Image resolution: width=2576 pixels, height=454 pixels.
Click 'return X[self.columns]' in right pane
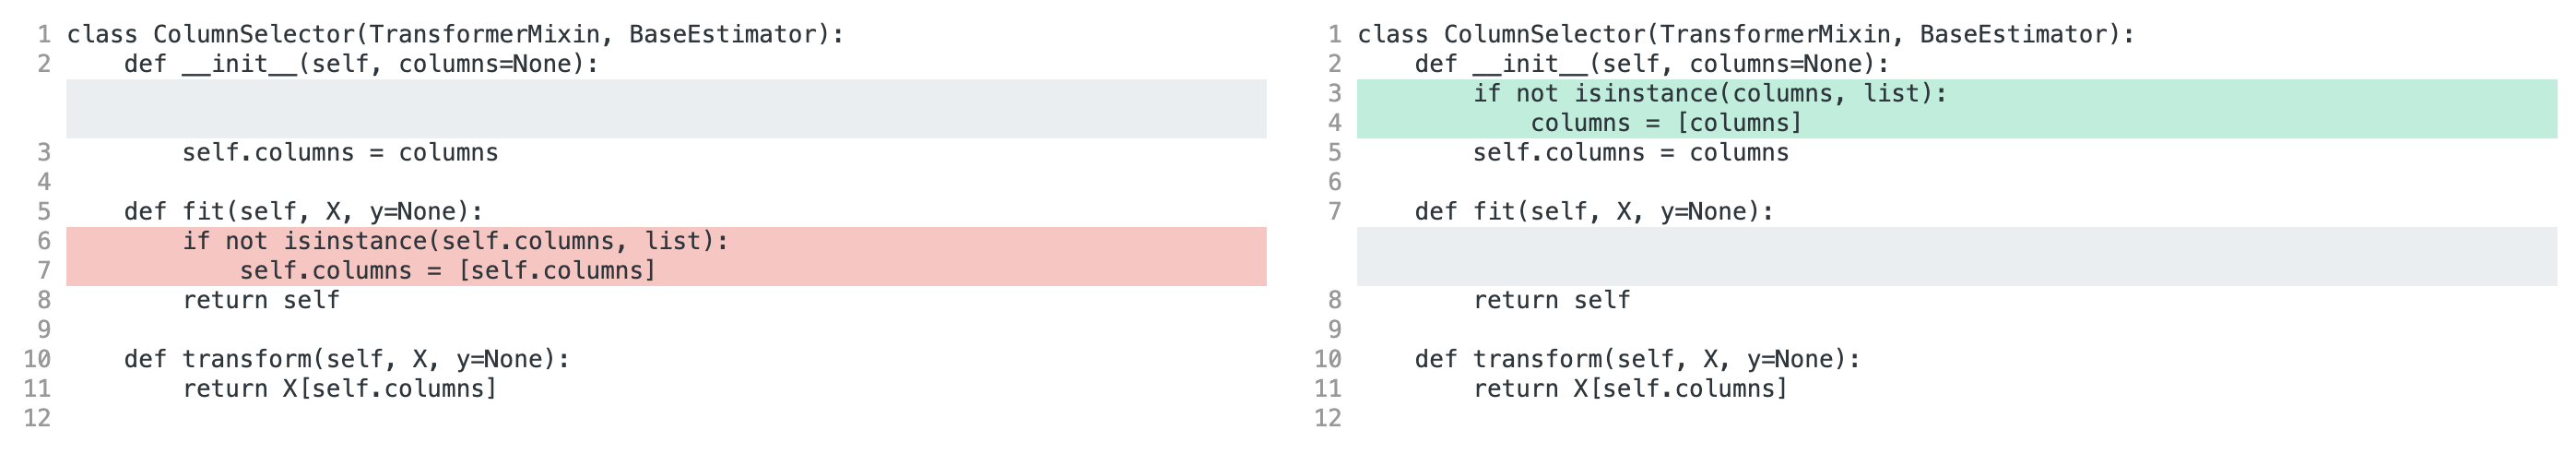1630,389
